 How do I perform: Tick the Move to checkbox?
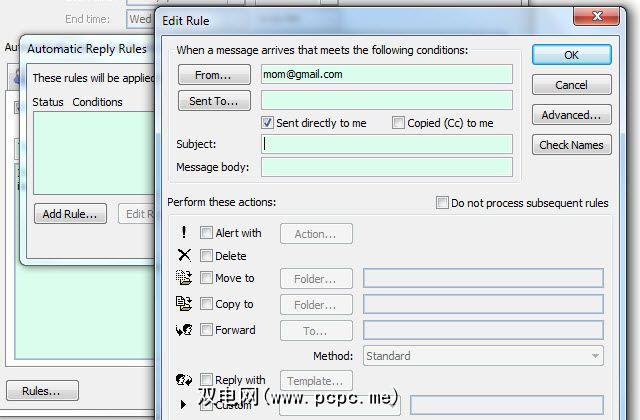[x=206, y=278]
